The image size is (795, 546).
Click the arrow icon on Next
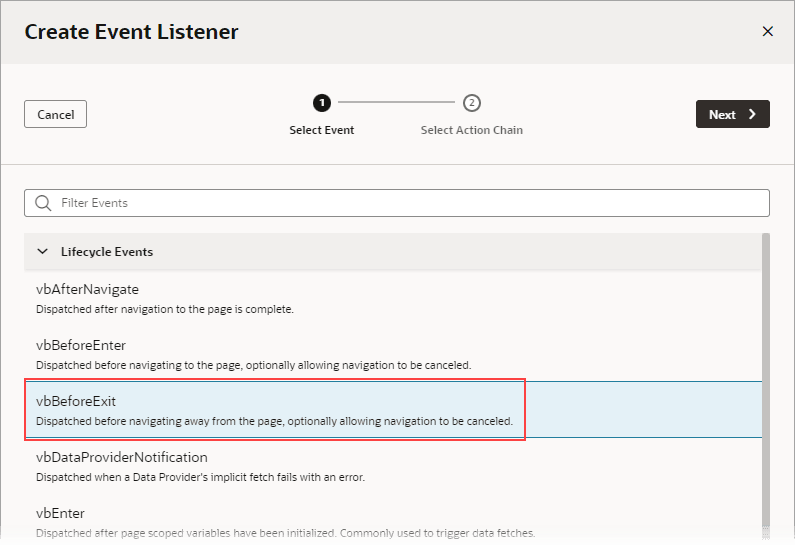coord(752,114)
